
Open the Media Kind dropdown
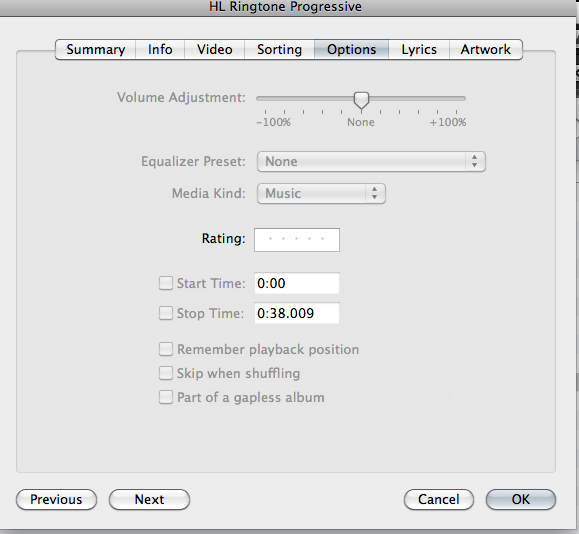(321, 194)
